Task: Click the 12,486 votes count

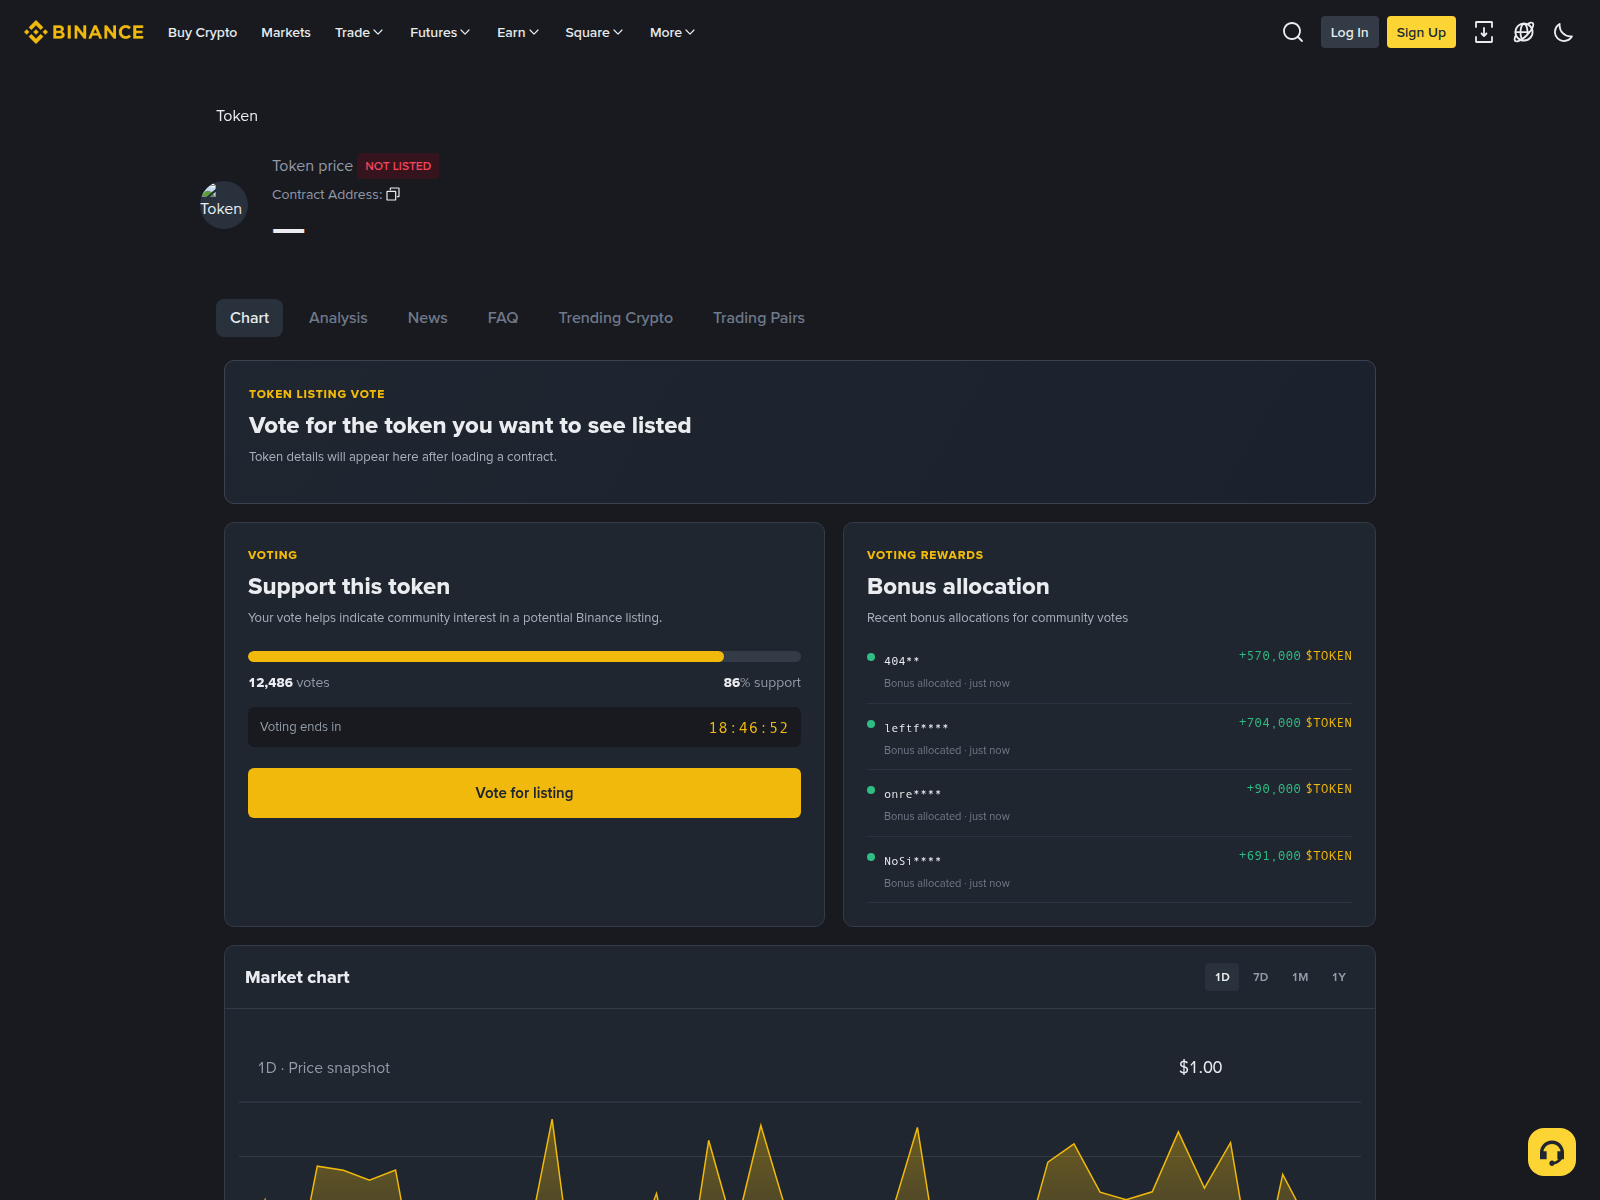Action: 289,683
